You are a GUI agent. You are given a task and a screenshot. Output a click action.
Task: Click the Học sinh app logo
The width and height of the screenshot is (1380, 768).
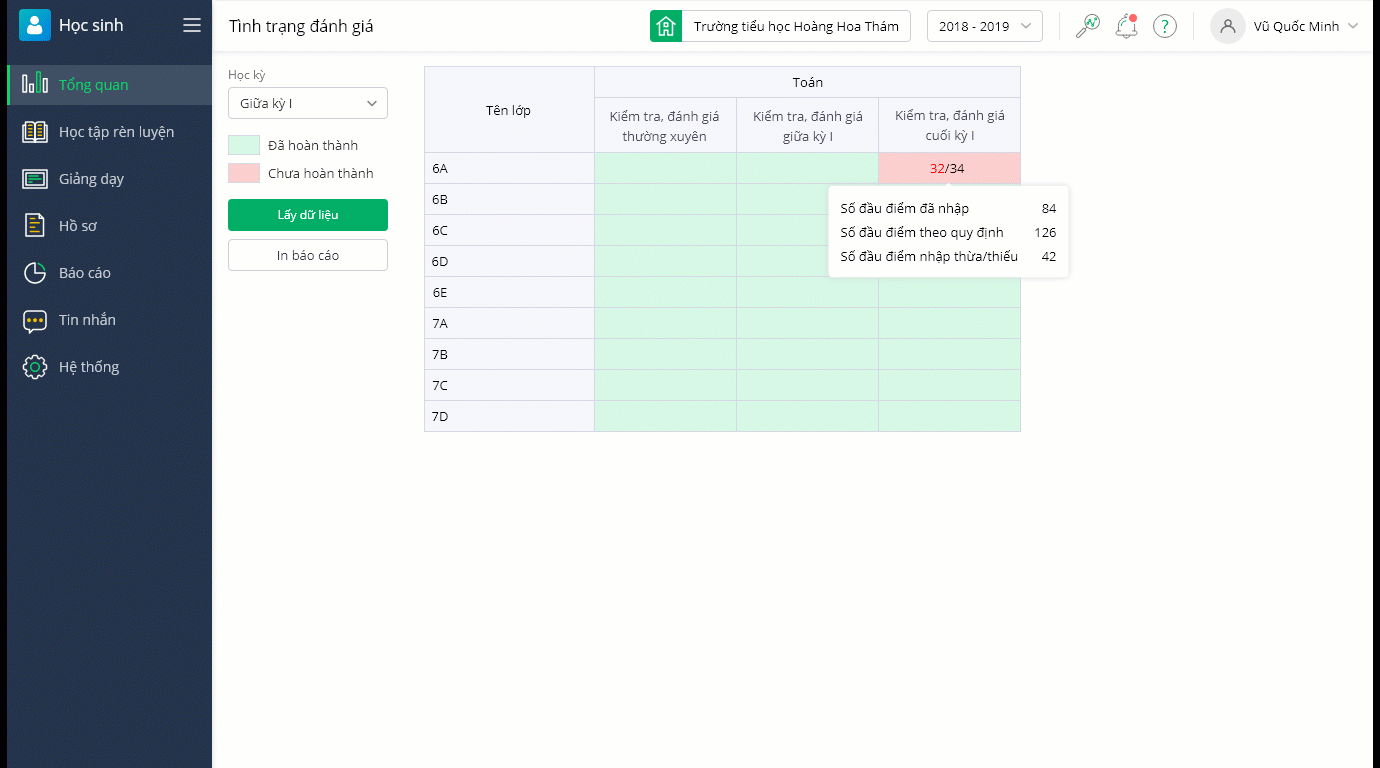(35, 25)
